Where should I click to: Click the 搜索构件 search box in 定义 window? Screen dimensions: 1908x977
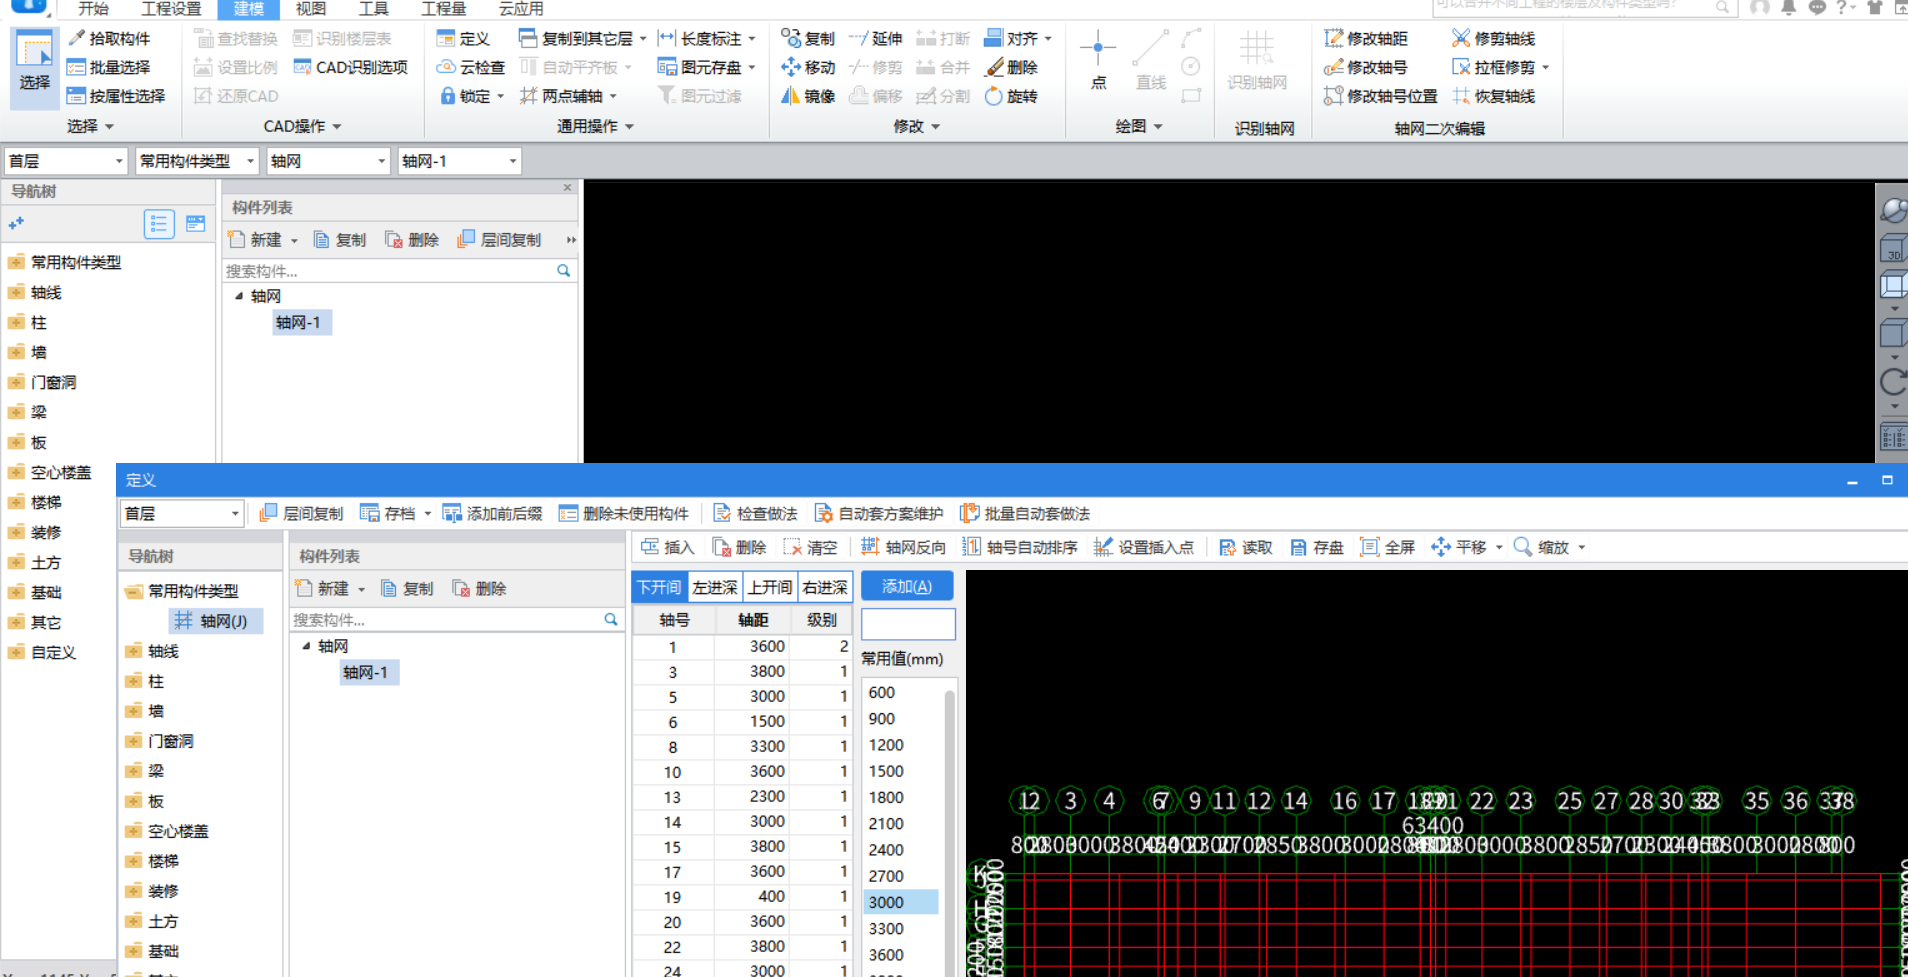(x=455, y=620)
